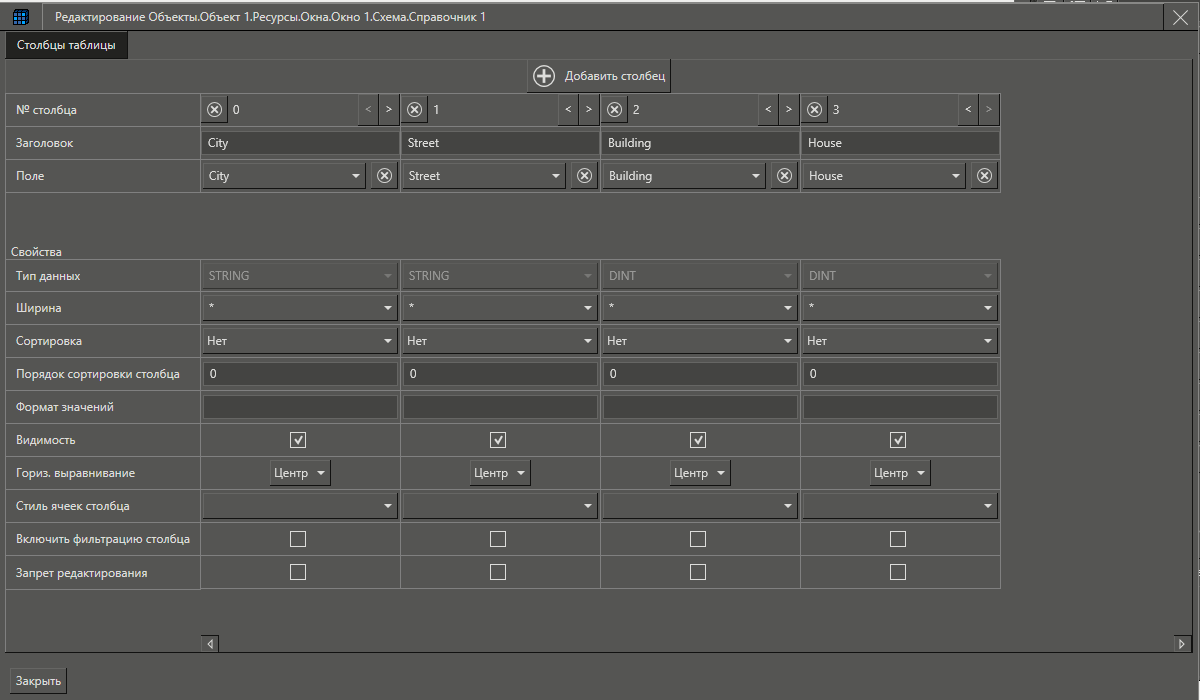Expand Ширина dropdown for Building column
1200x700 pixels.
click(700, 308)
